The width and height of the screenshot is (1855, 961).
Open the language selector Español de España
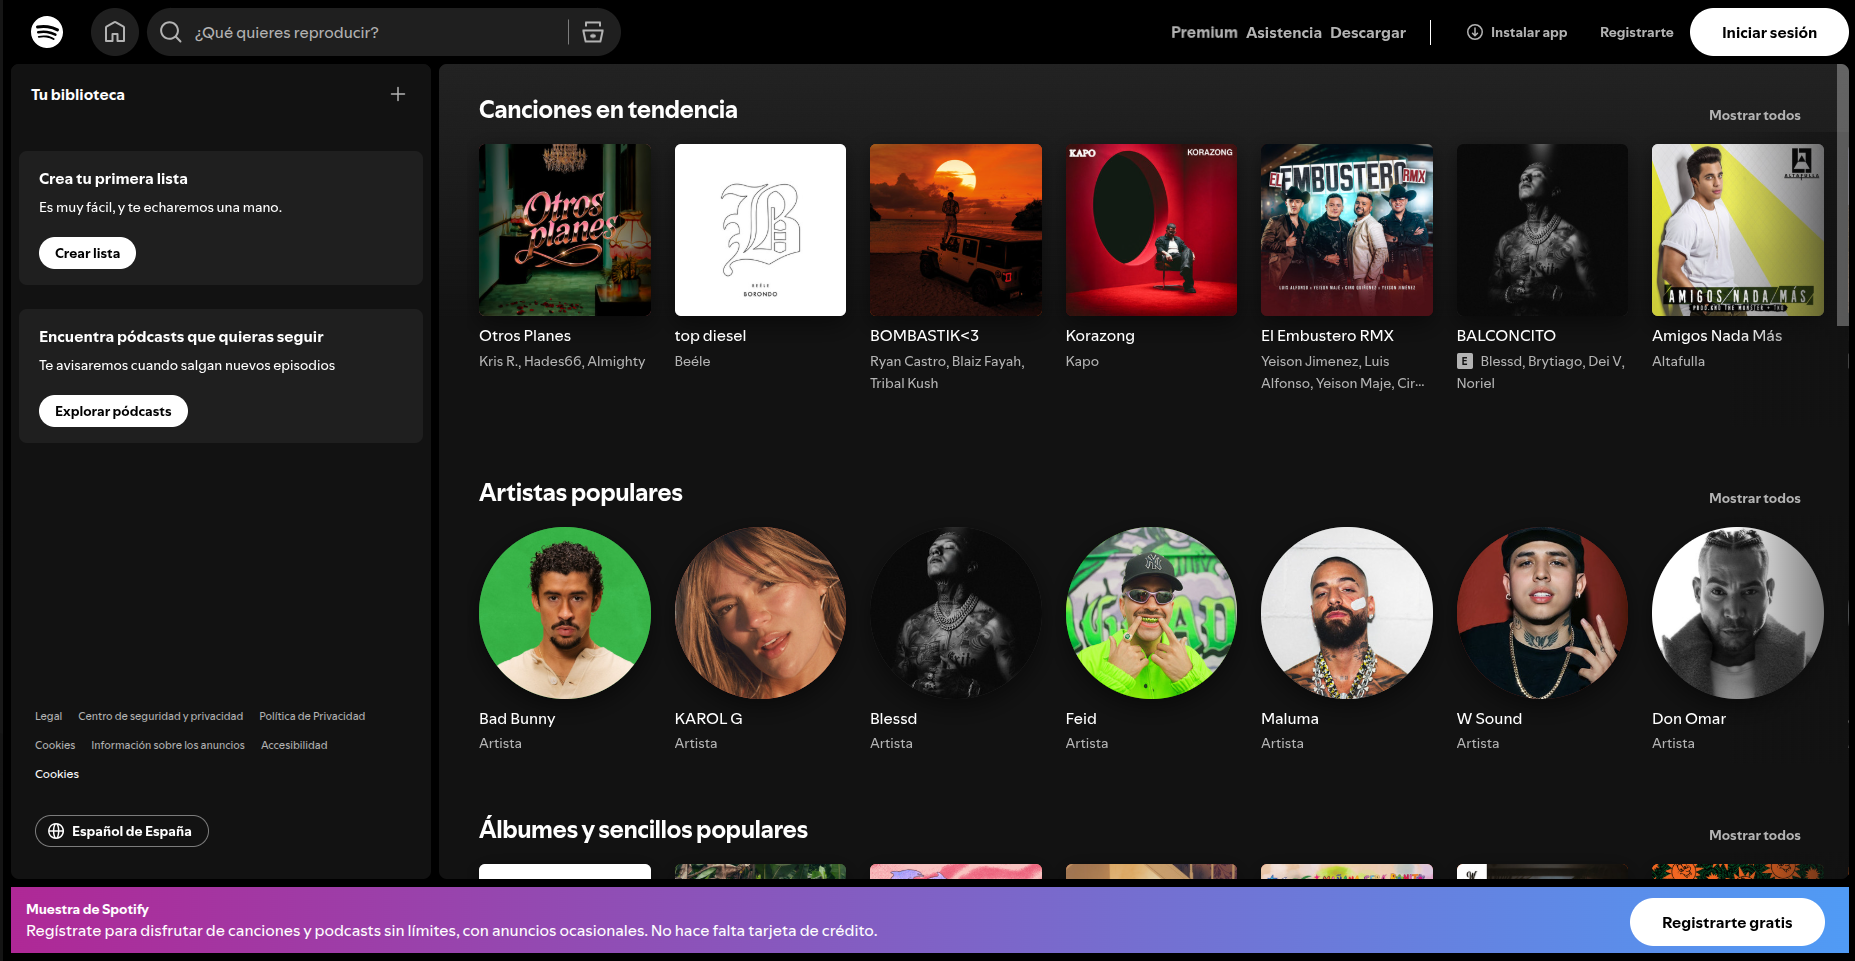(x=121, y=831)
